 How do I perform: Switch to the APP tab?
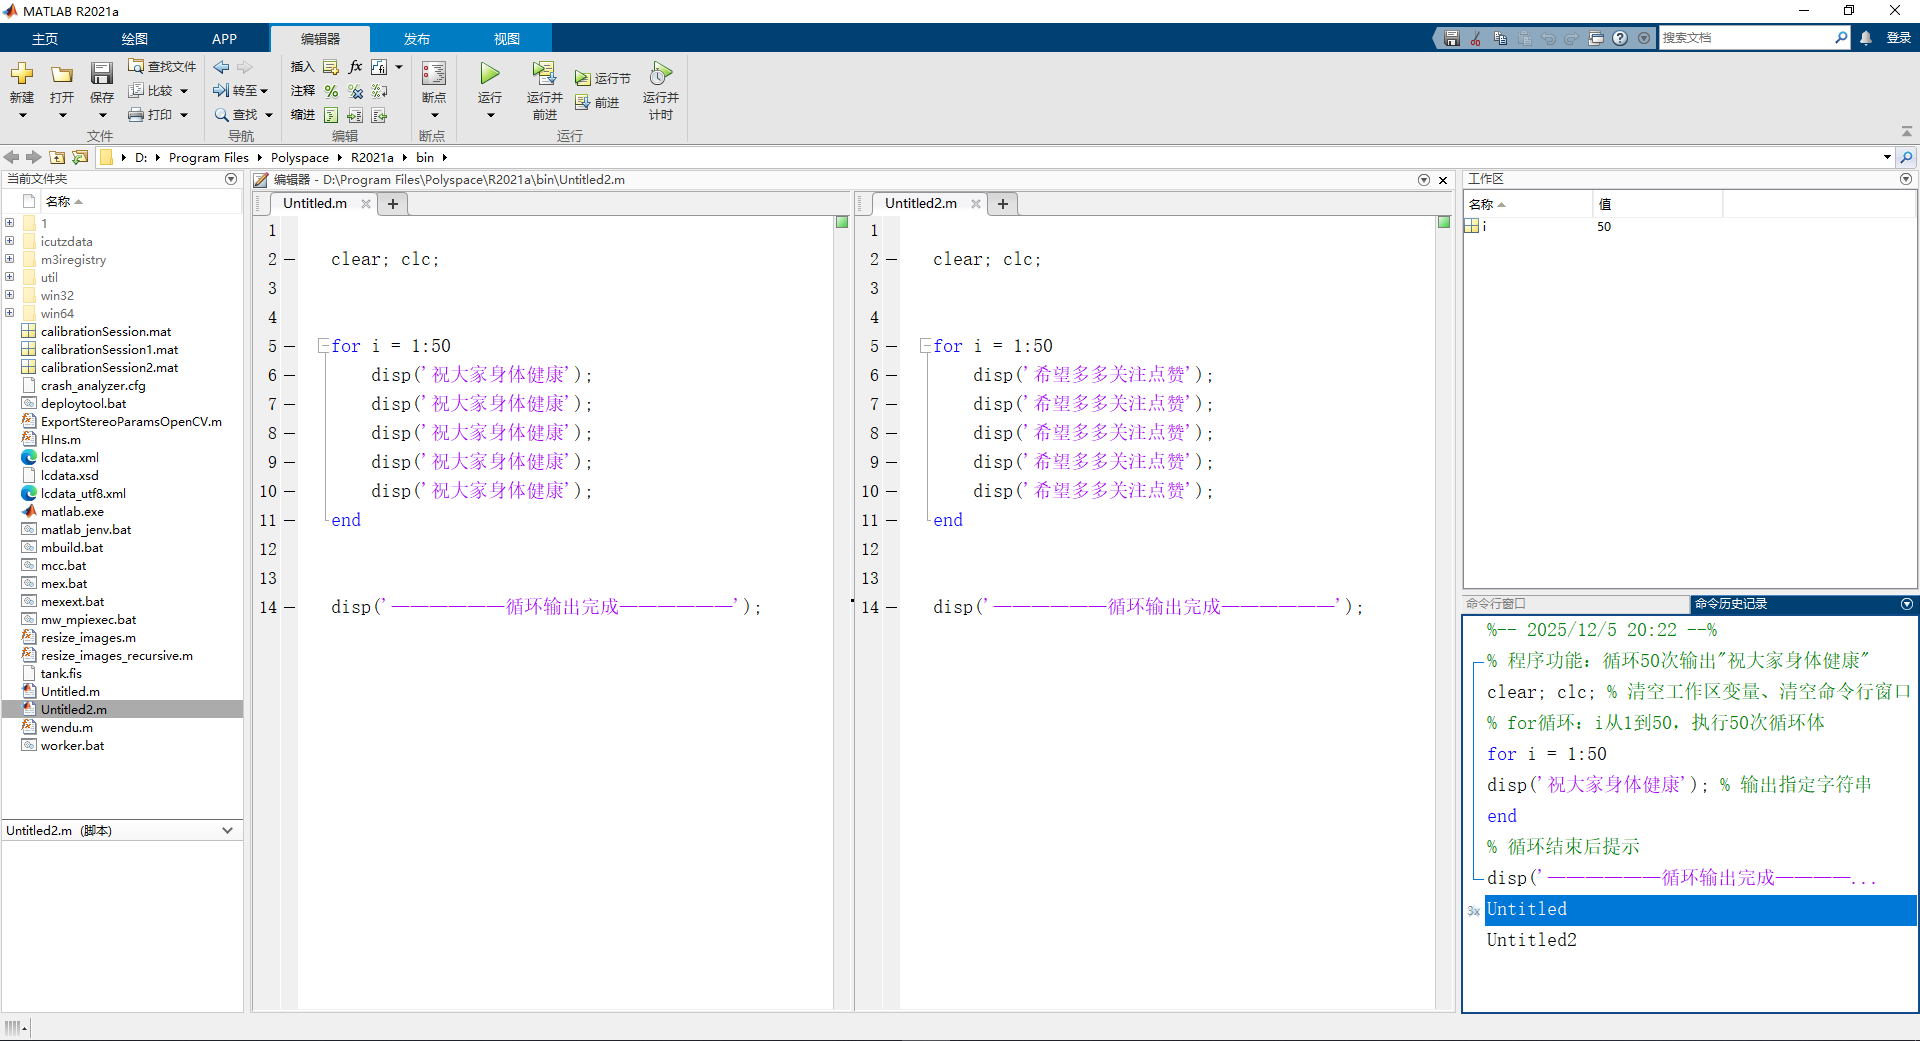[225, 39]
